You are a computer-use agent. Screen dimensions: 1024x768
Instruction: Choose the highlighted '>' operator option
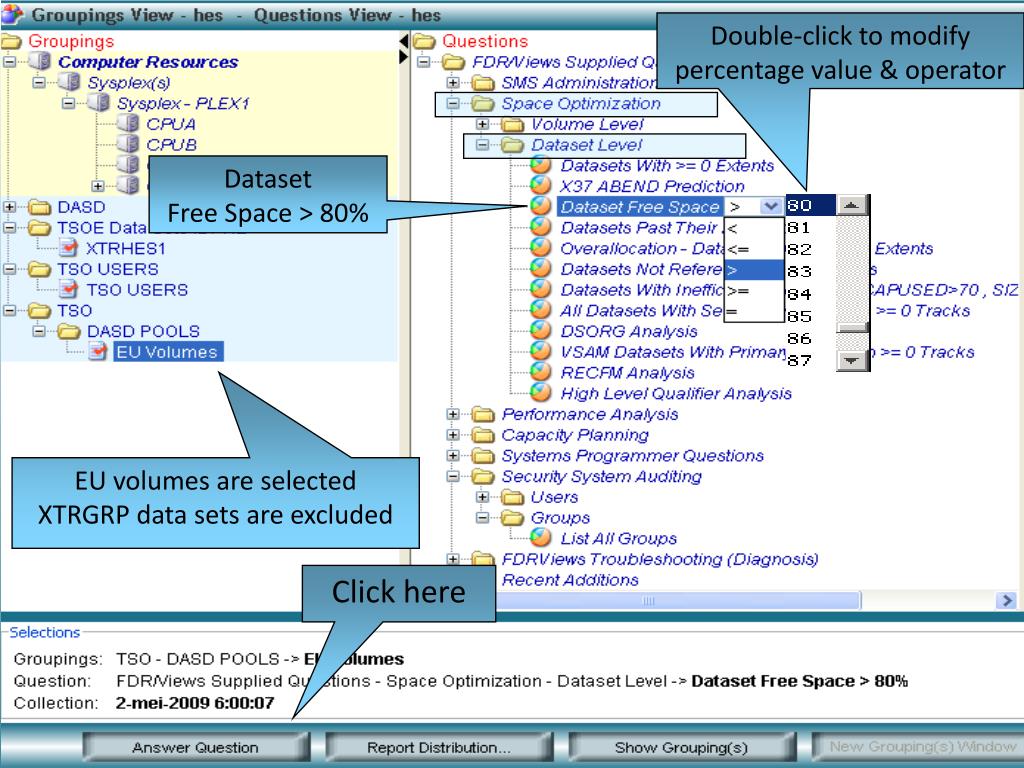754,270
